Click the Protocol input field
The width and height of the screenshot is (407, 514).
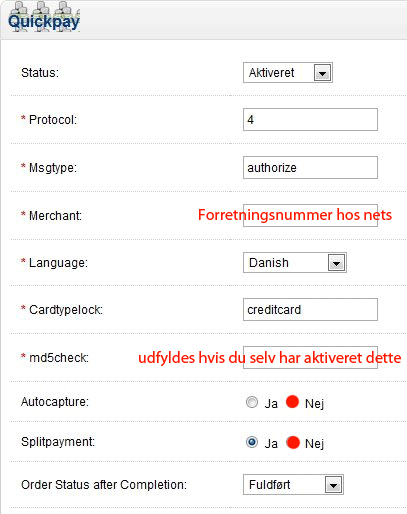tap(310, 119)
